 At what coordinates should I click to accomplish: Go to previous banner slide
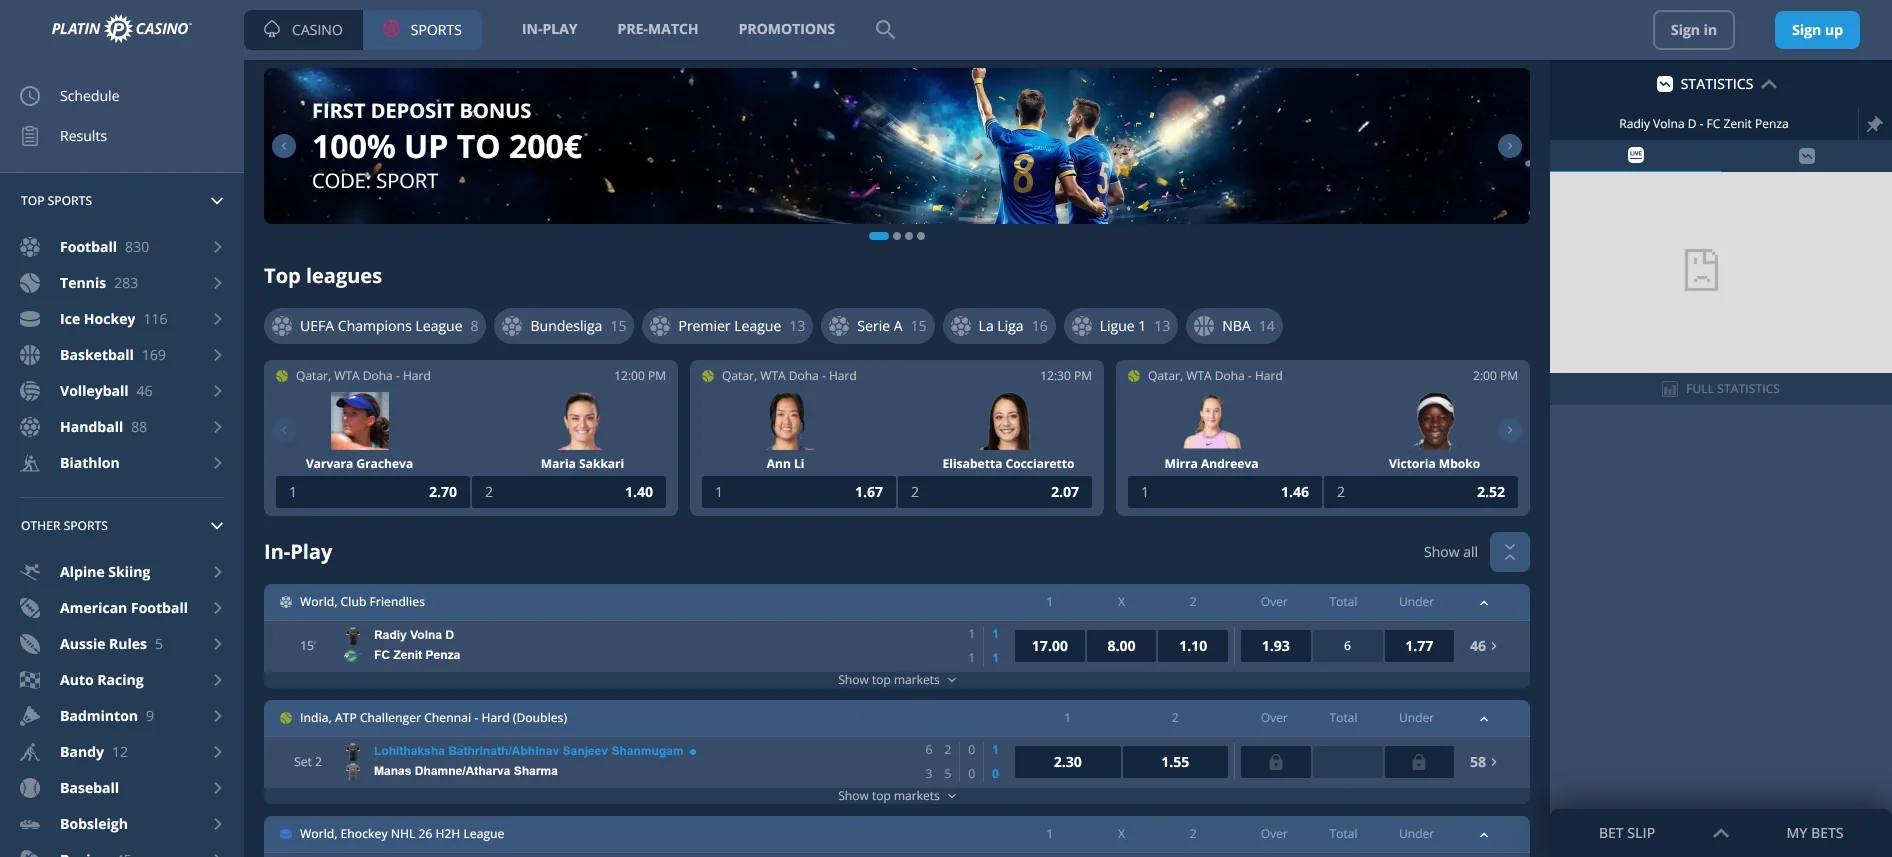click(x=284, y=146)
